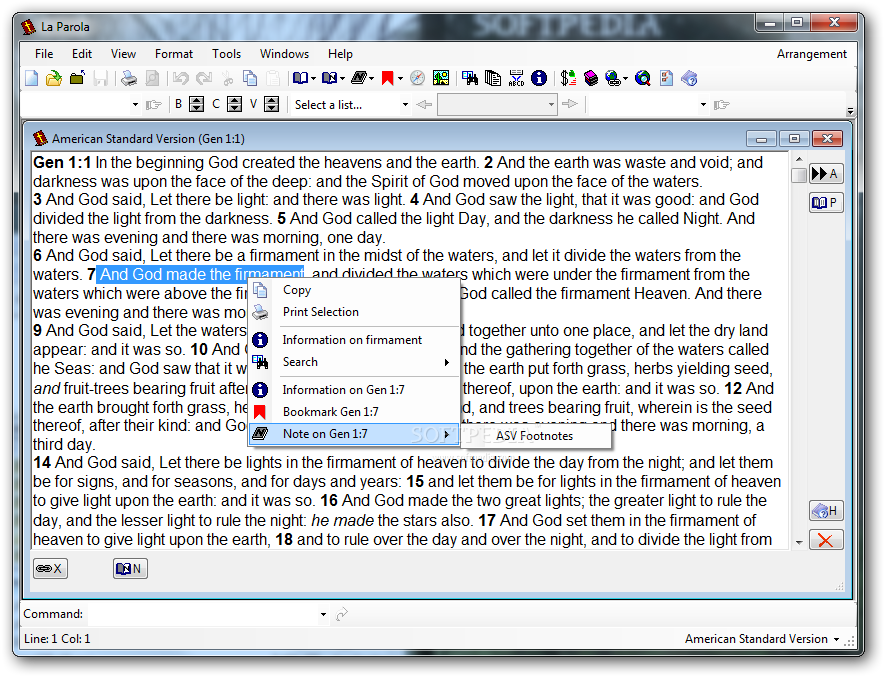Open the bookmark icon dropdown arrow
This screenshot has width=885, height=677.
pyautogui.click(x=400, y=78)
